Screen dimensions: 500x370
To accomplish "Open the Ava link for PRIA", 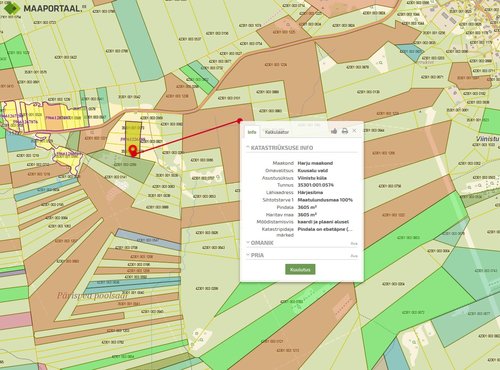I will [x=354, y=256].
